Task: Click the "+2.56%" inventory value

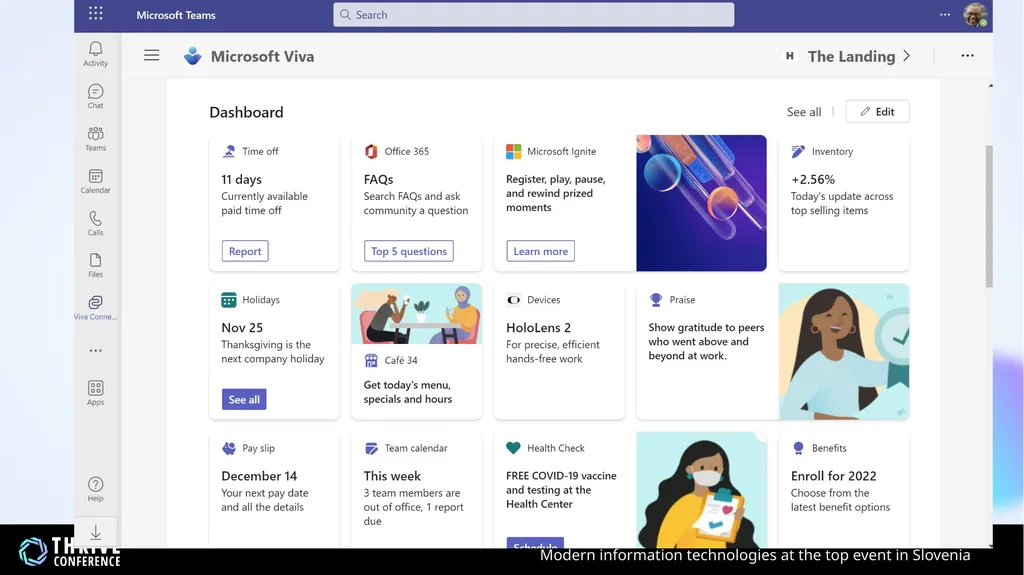Action: coord(812,179)
